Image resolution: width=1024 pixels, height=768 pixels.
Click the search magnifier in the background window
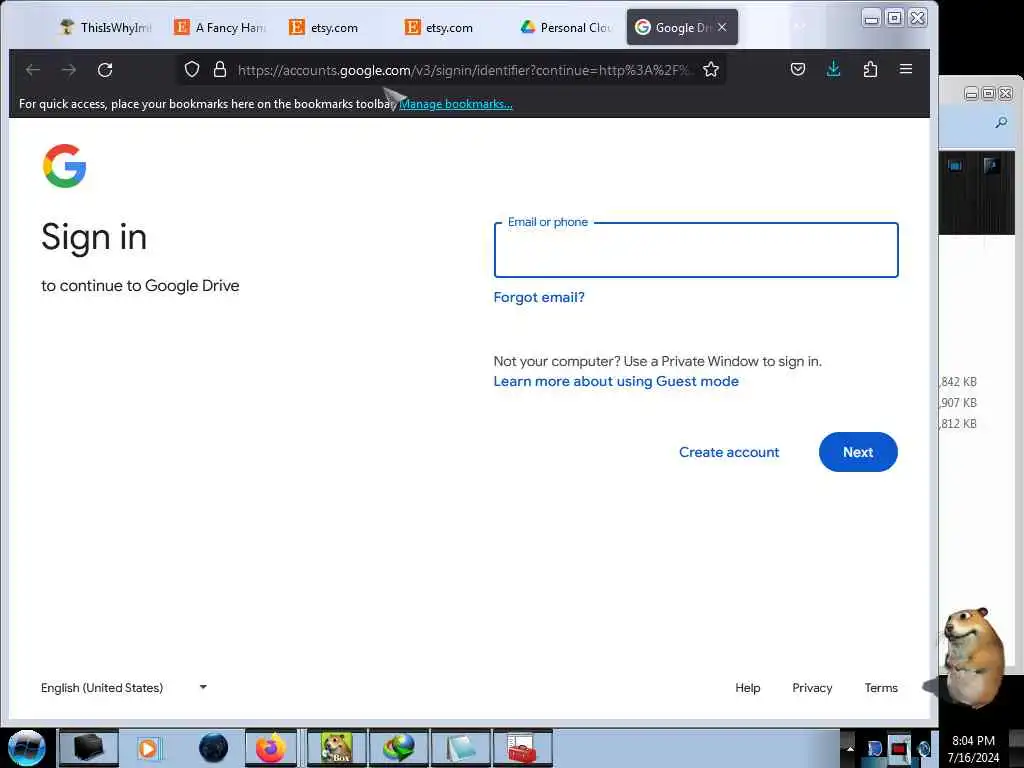(1001, 122)
